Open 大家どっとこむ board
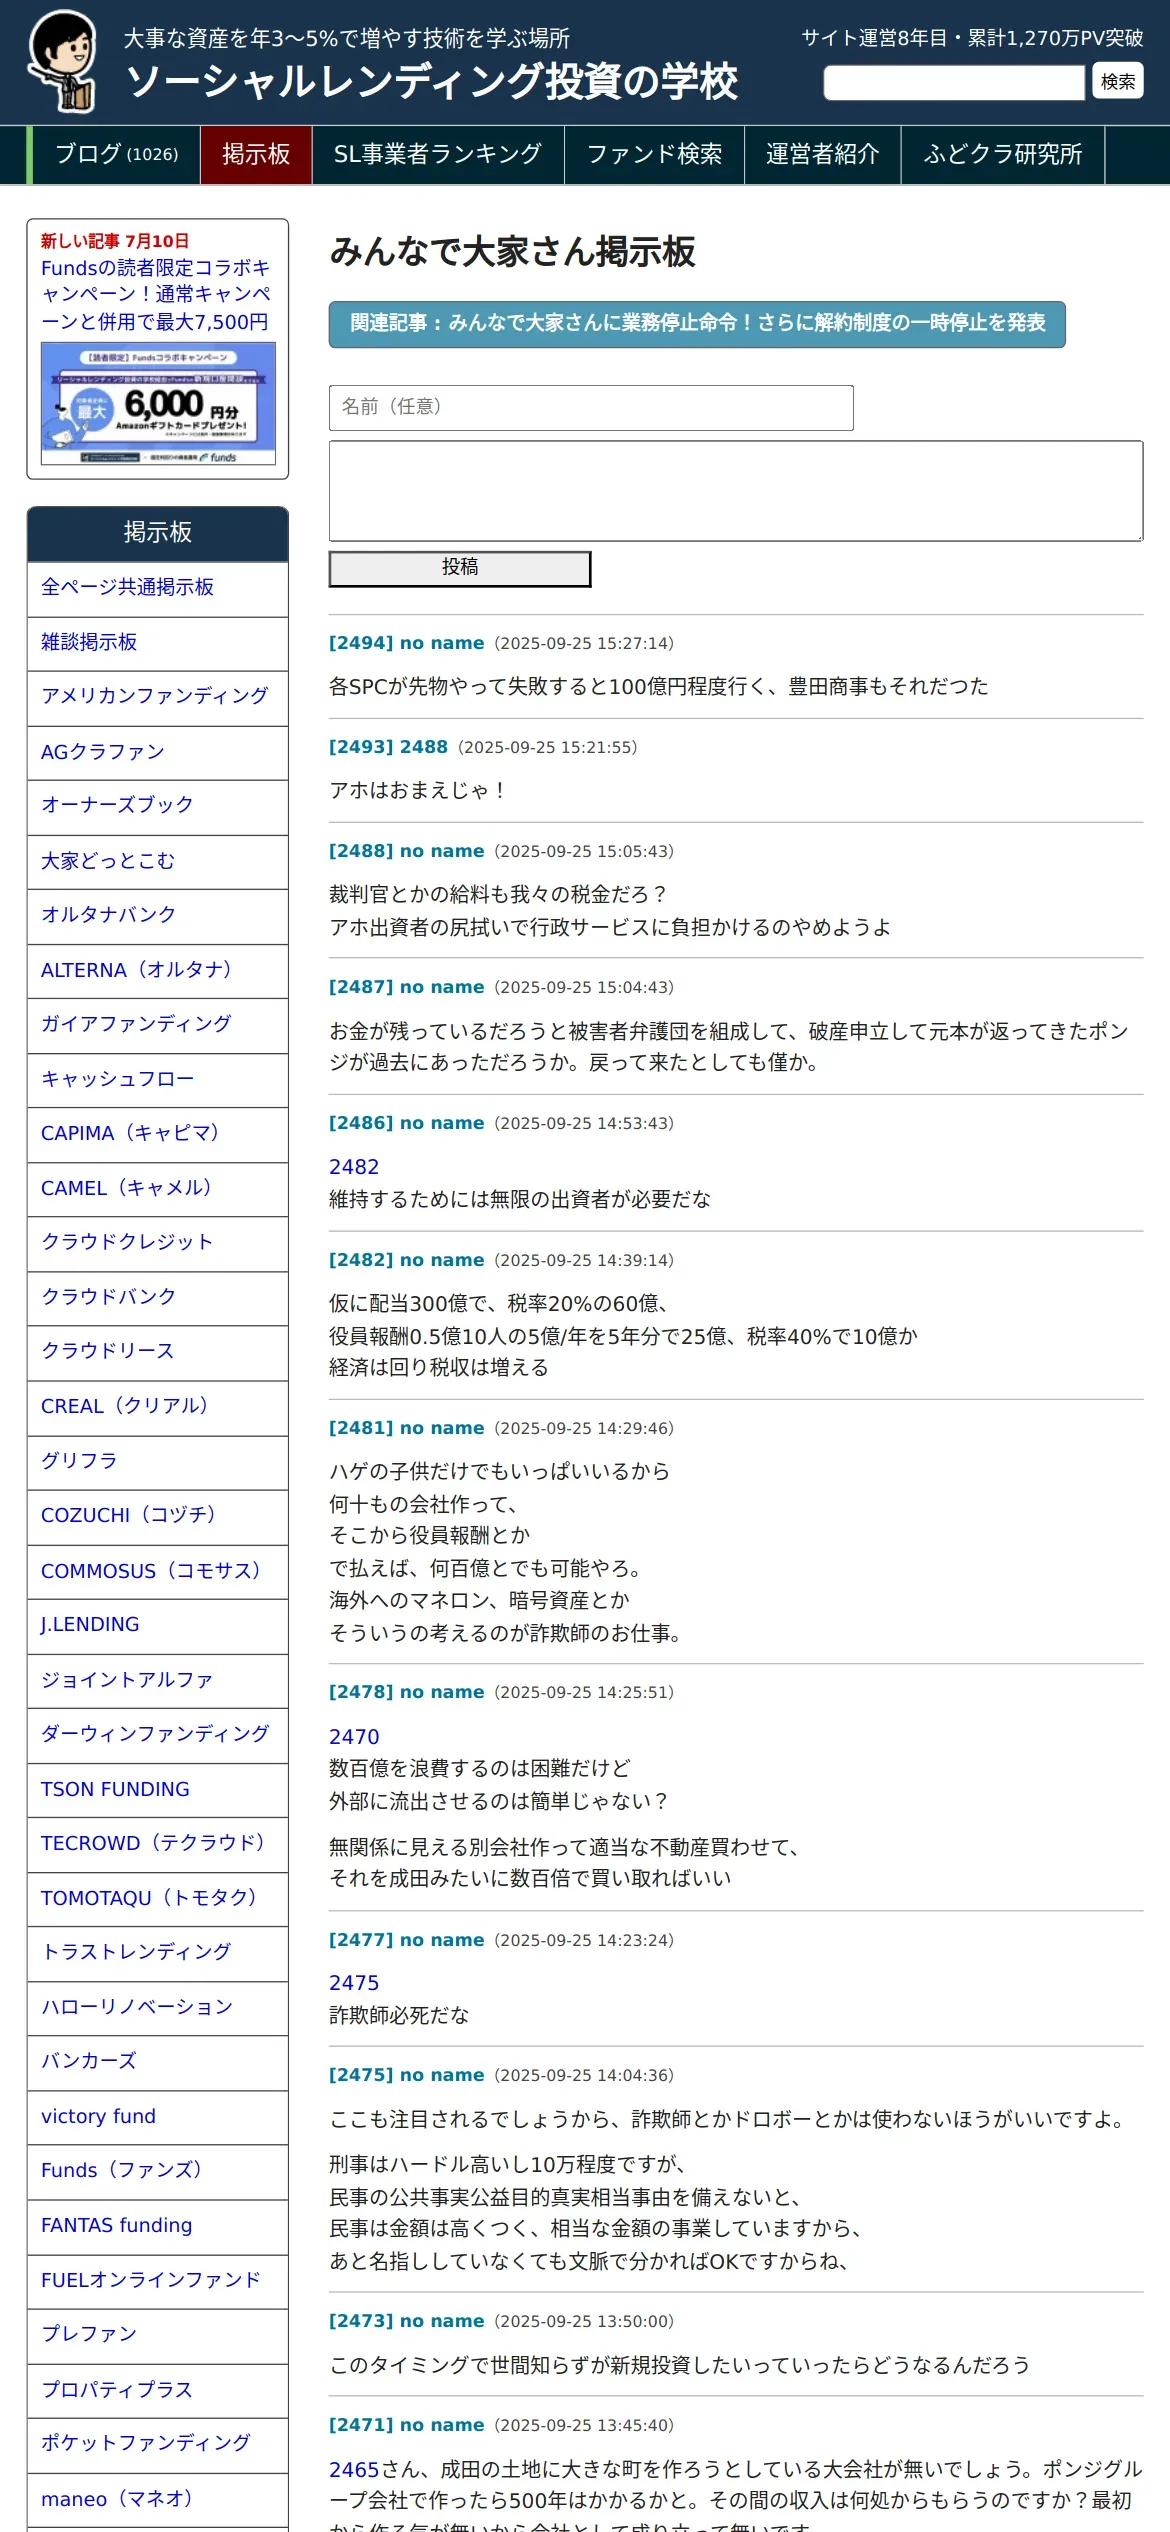The height and width of the screenshot is (2532, 1170). click(158, 861)
